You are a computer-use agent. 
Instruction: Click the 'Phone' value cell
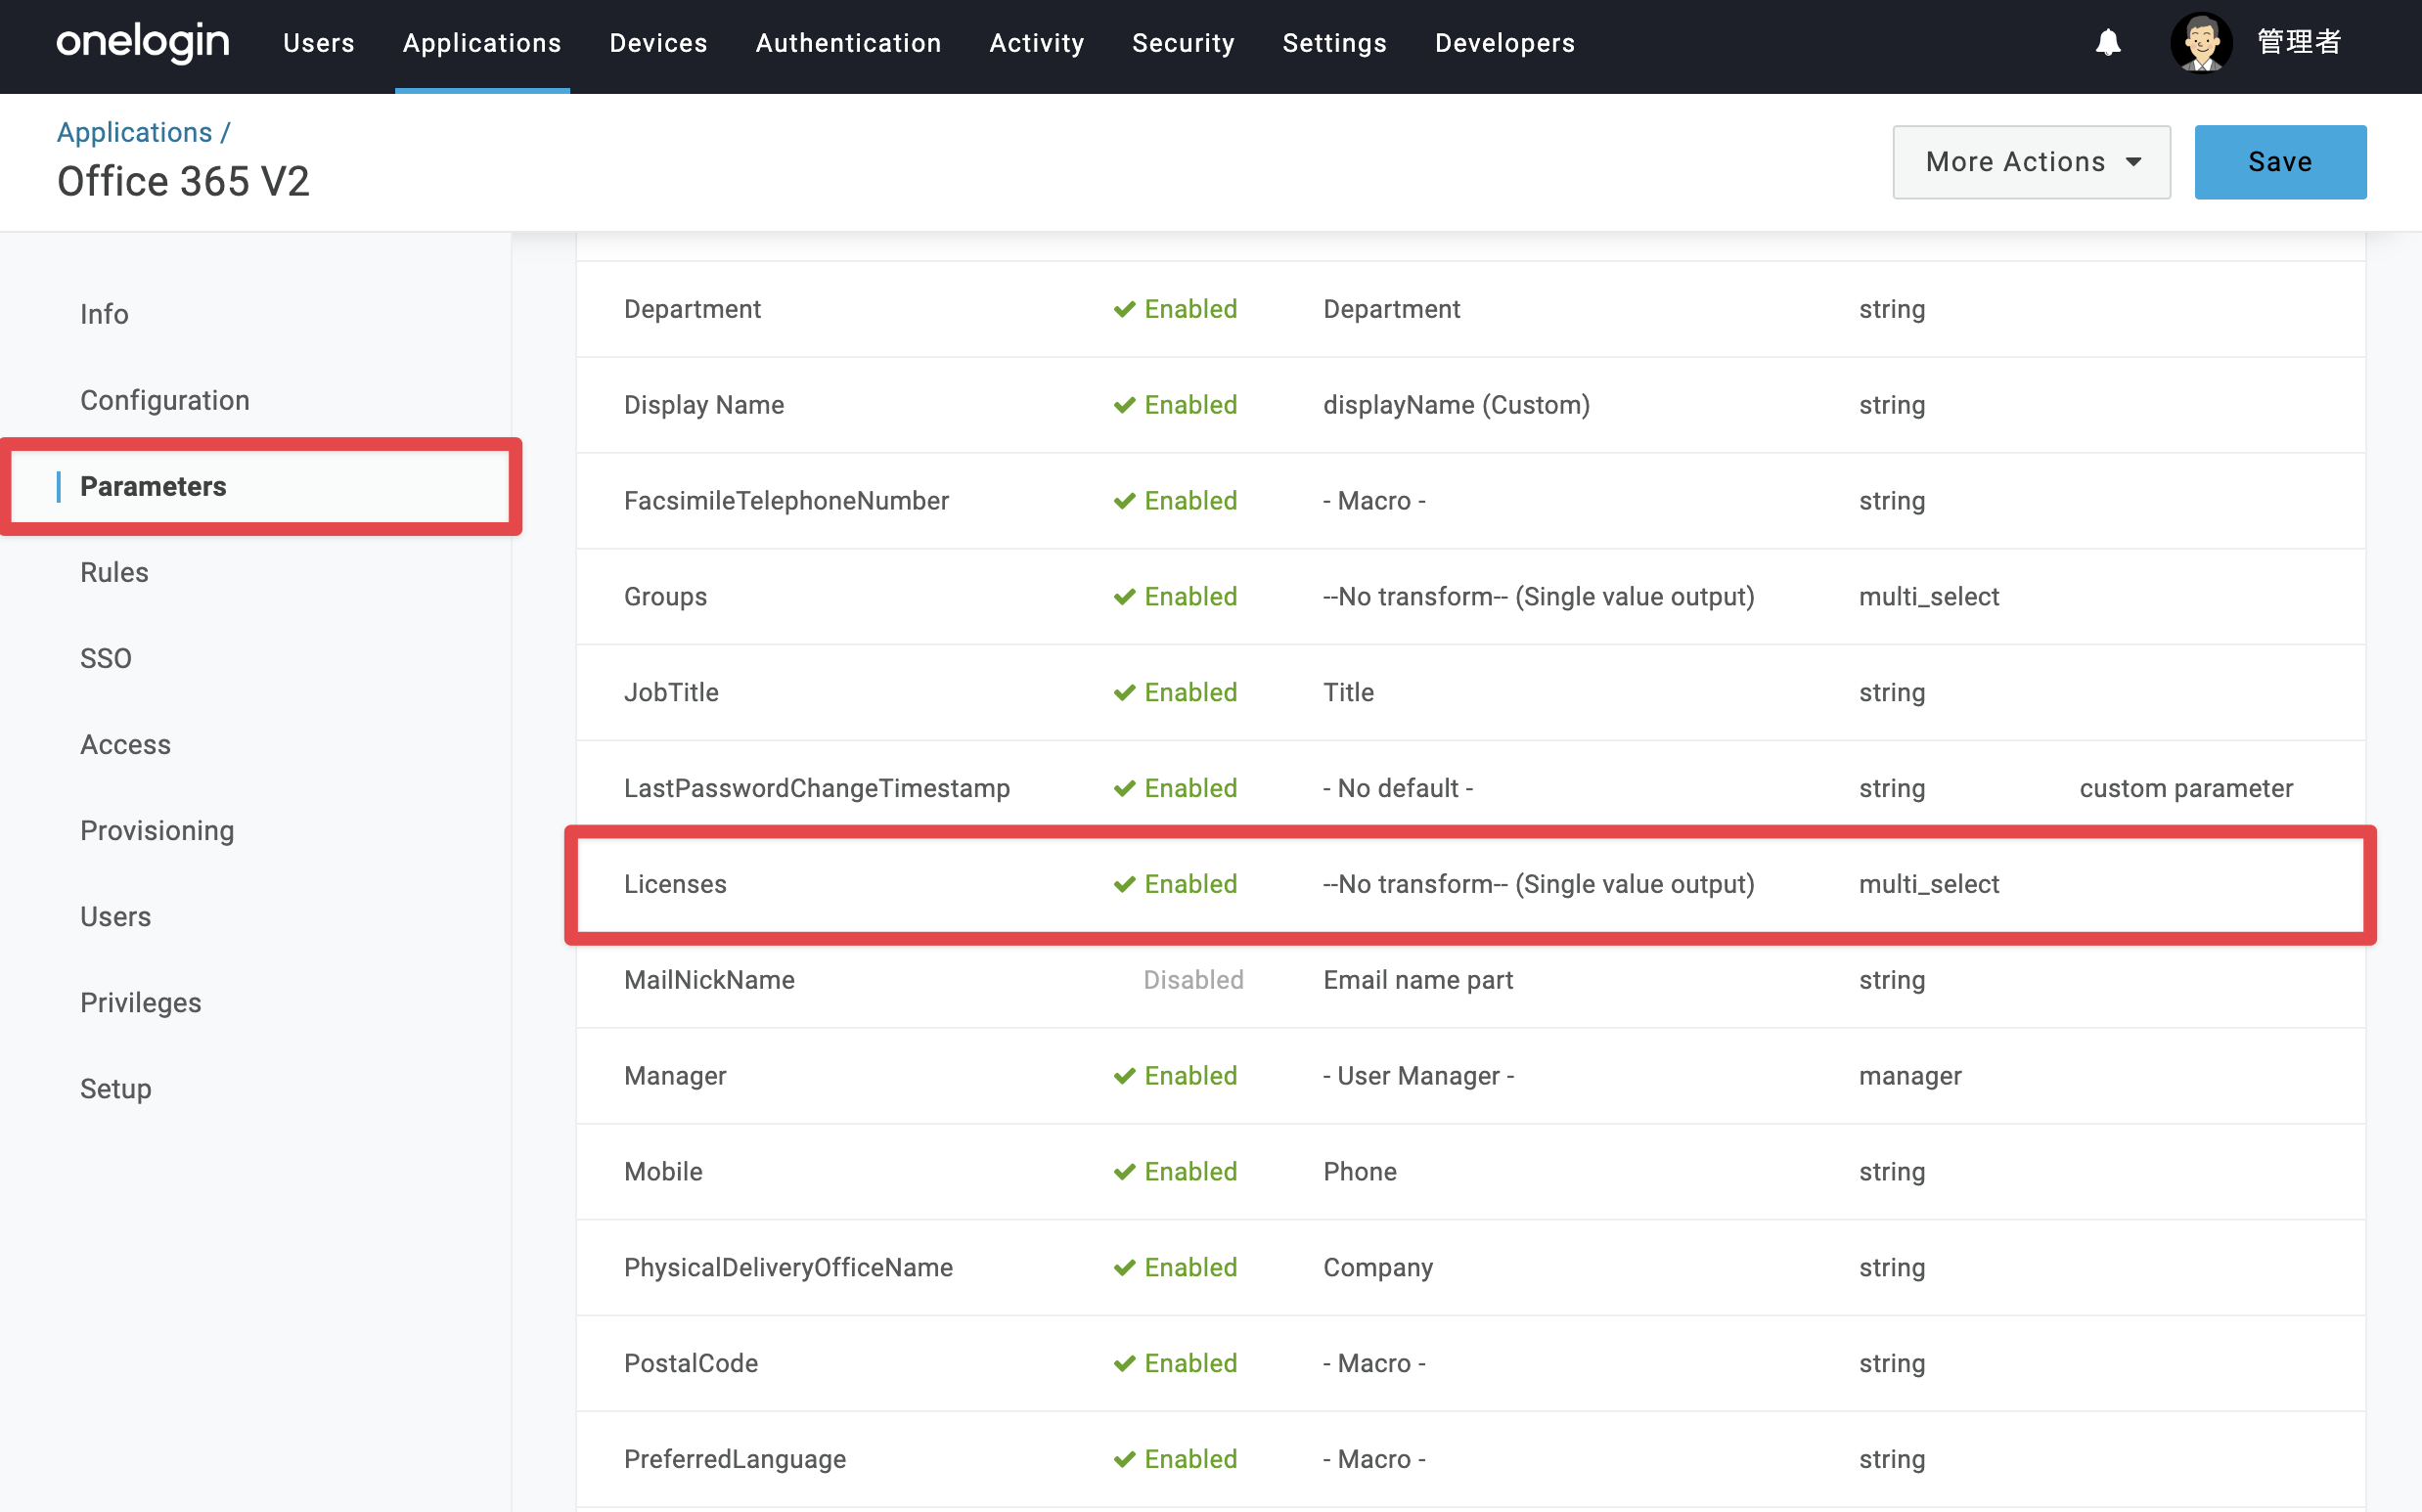coord(1359,1172)
